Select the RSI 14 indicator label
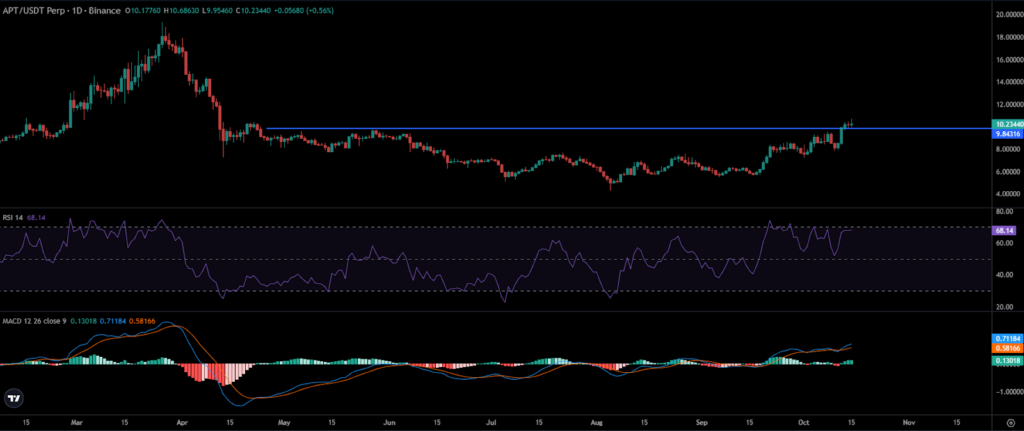Screen dimensions: 1024x431 [12, 217]
